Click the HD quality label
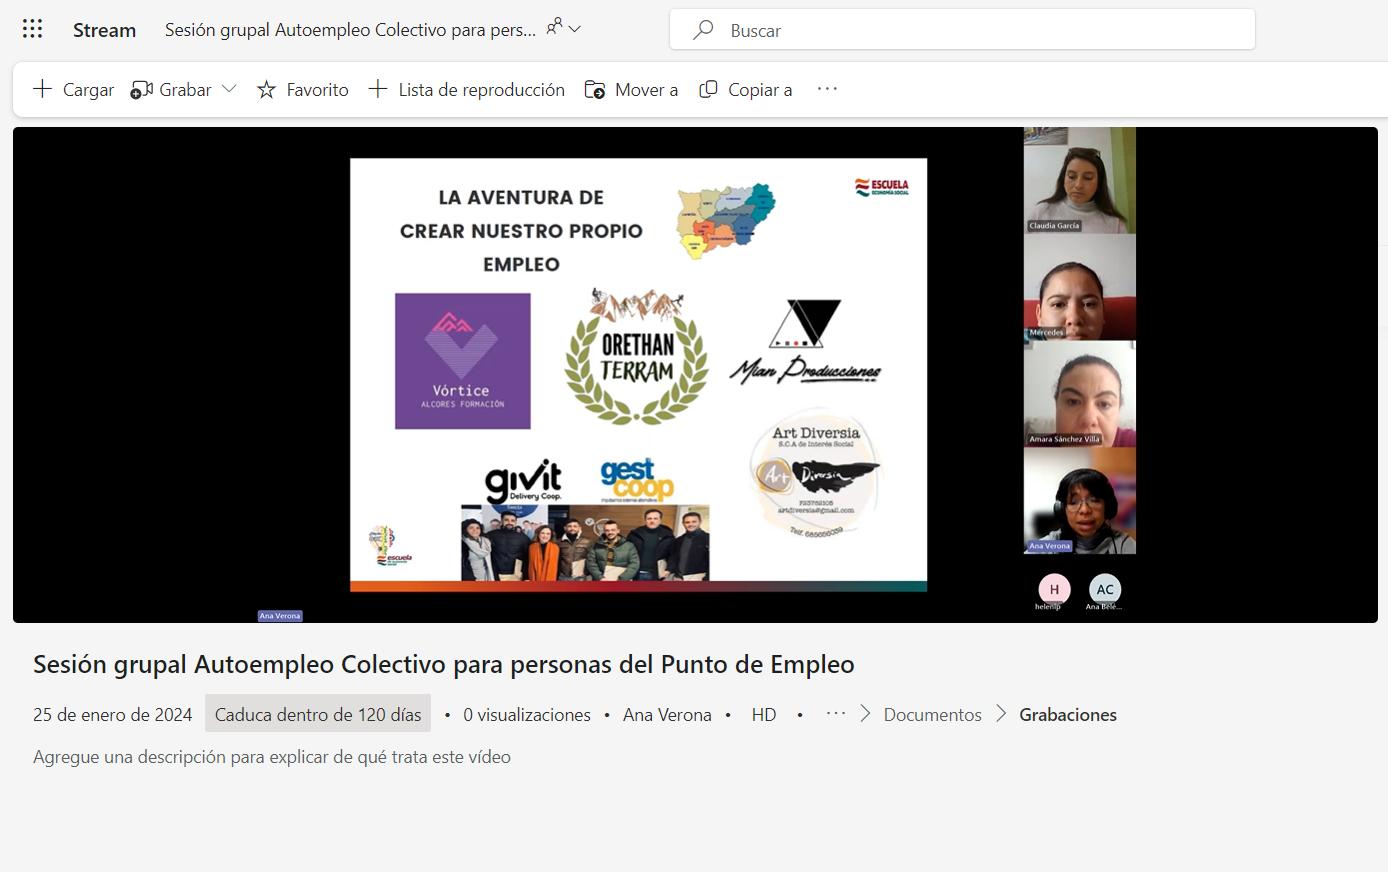 pyautogui.click(x=764, y=715)
